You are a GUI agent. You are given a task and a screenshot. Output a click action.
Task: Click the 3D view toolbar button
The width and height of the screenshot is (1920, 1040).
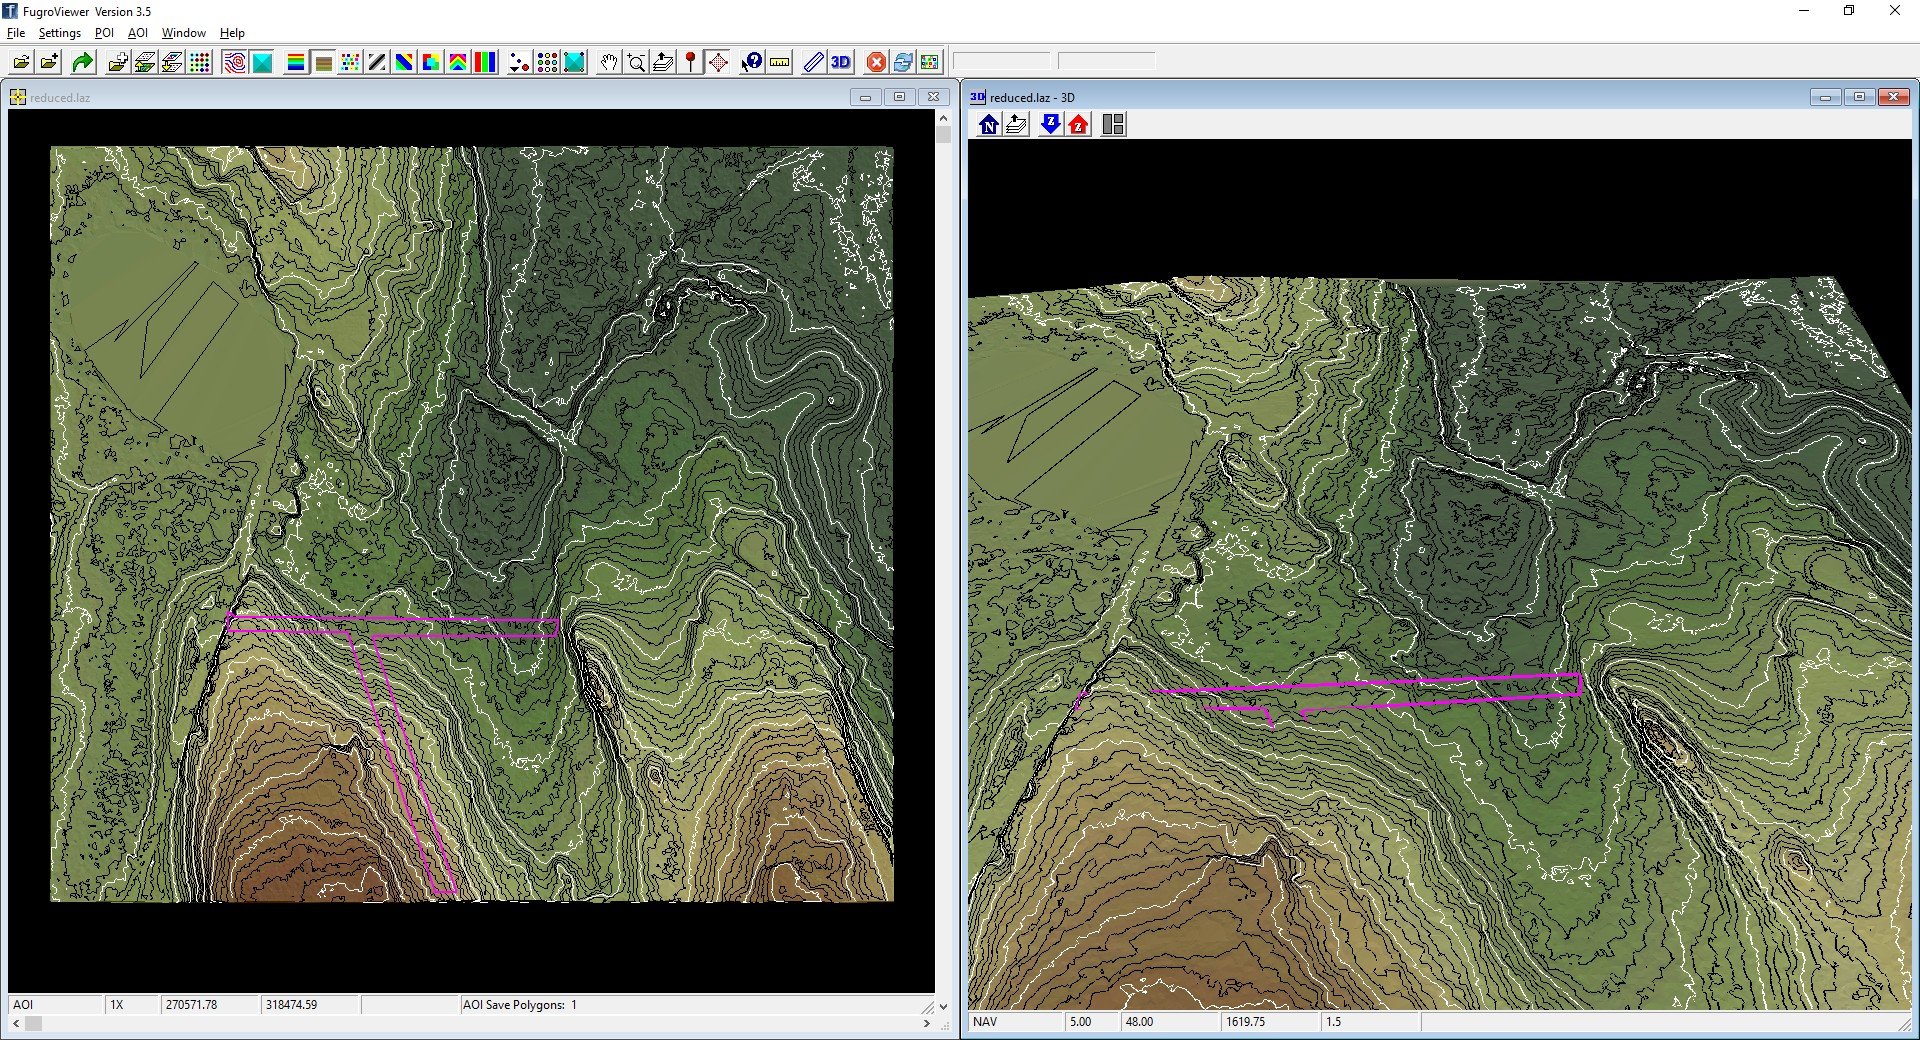coord(841,62)
